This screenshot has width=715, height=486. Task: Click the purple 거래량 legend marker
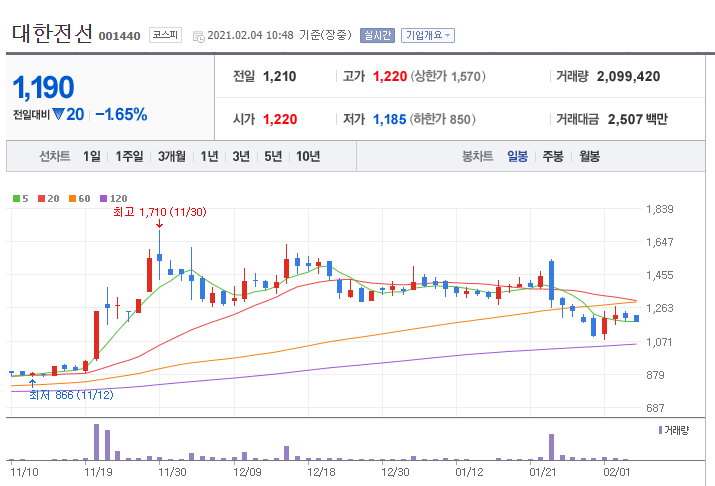pyautogui.click(x=660, y=430)
